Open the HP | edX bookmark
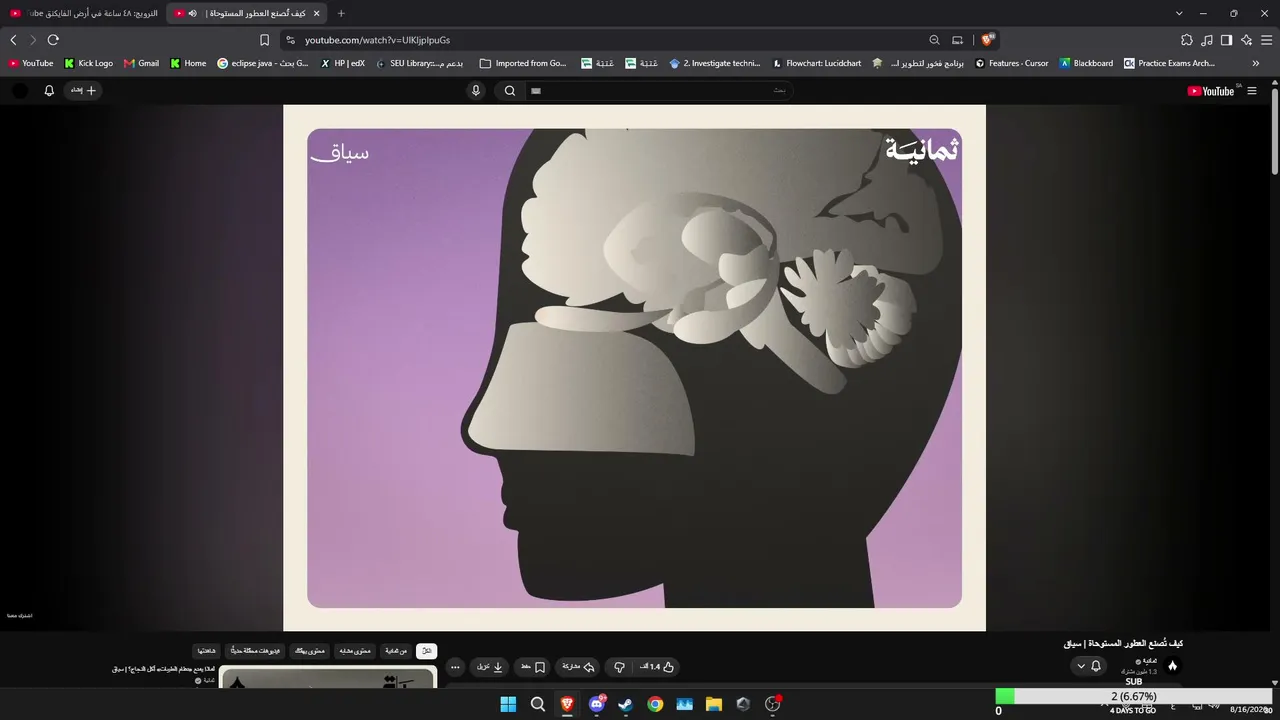This screenshot has width=1280, height=720. pyautogui.click(x=342, y=63)
